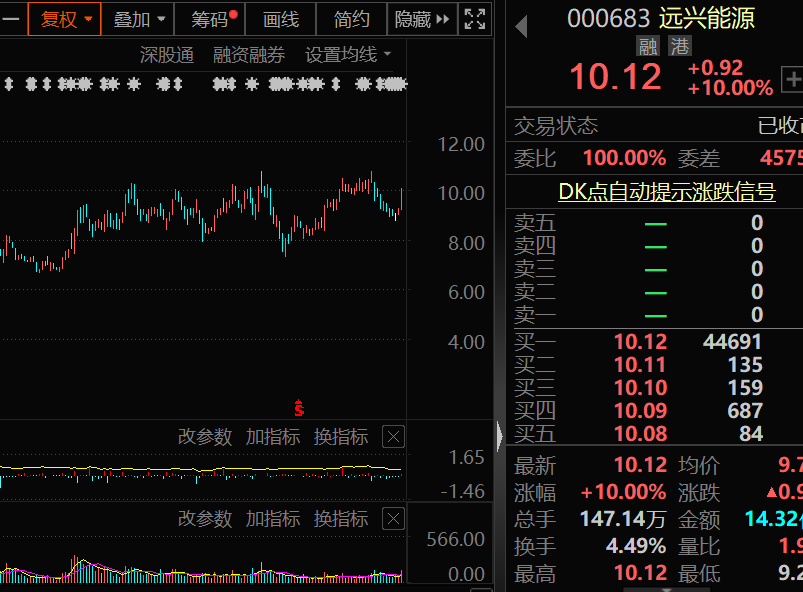This screenshot has width=803, height=592.
Task: Click 换指标 in the volume panel
Action: point(341,519)
